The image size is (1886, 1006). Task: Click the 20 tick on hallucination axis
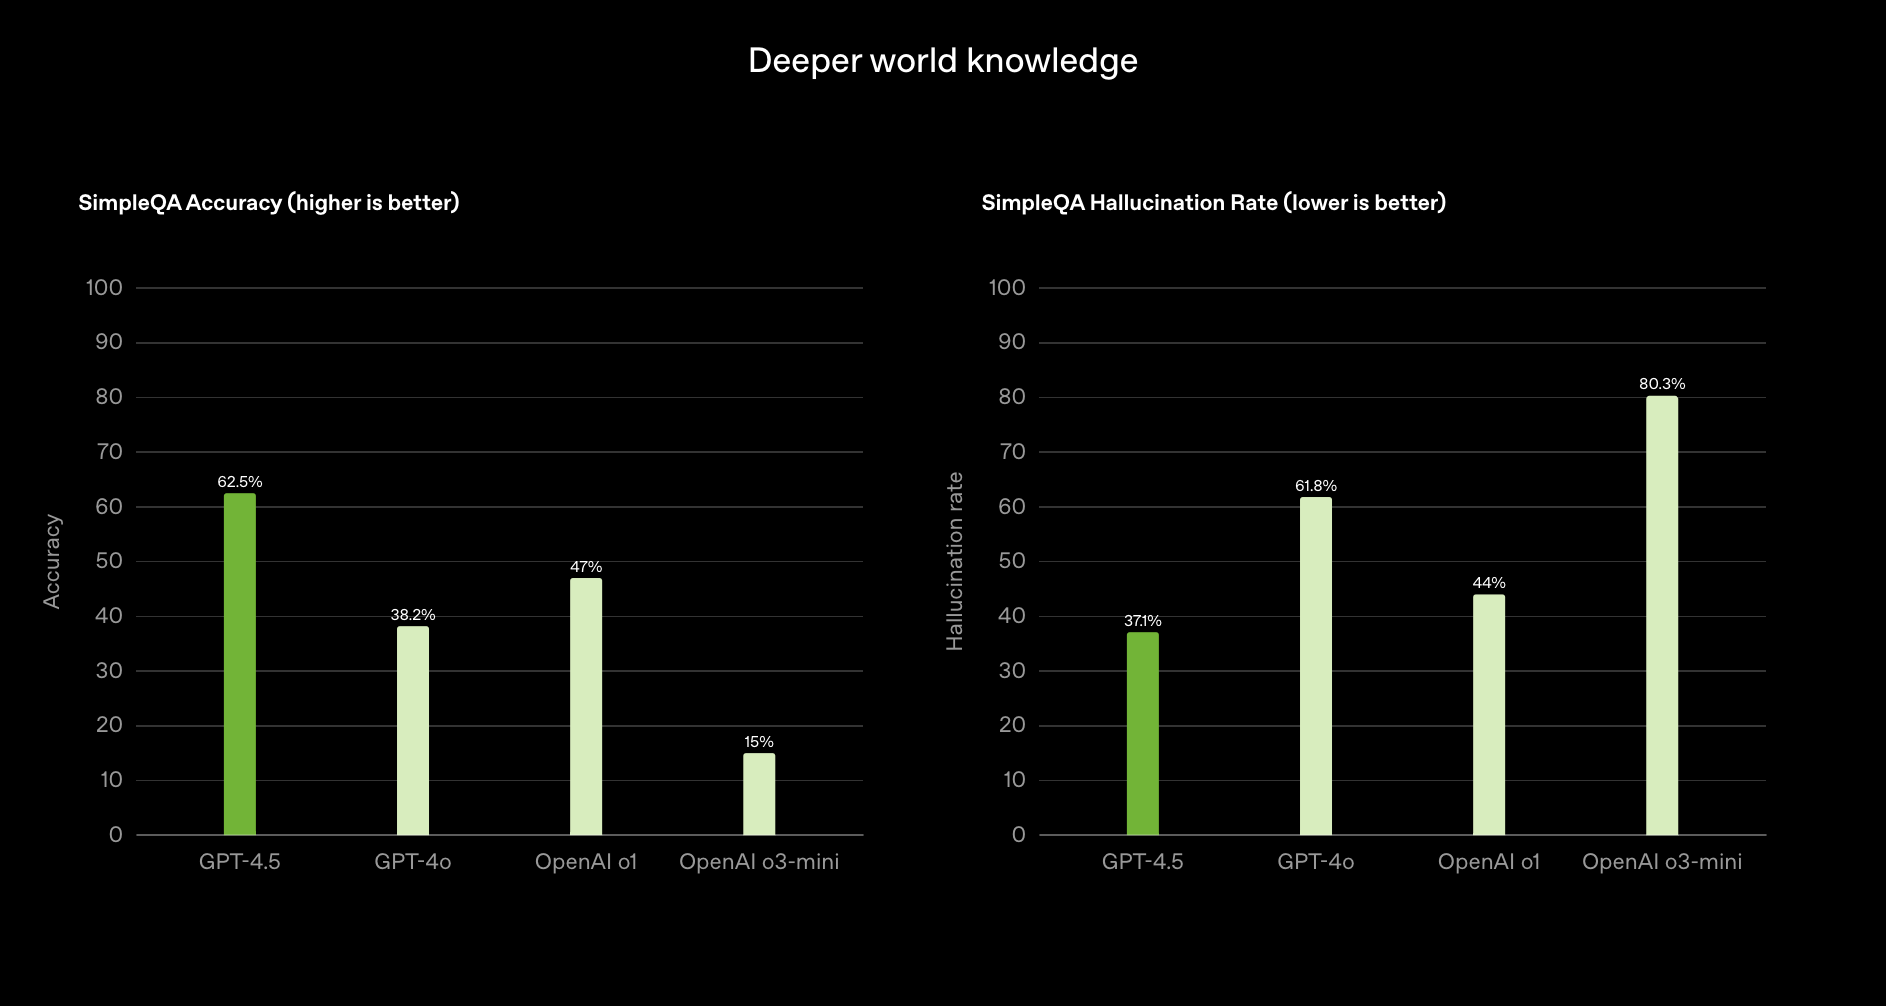(x=1012, y=725)
